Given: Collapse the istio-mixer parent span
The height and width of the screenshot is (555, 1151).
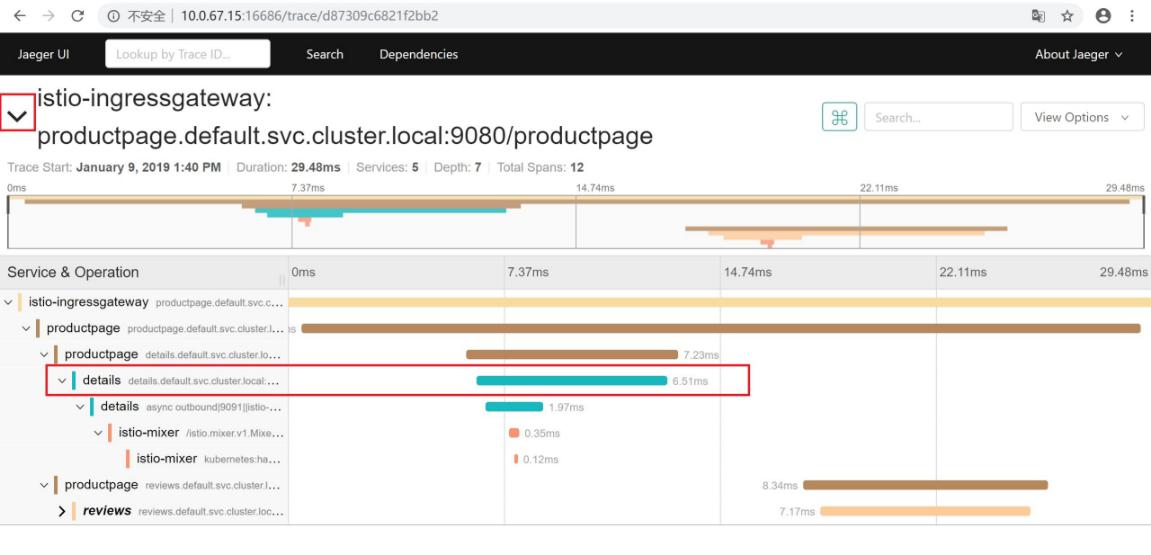Looking at the screenshot, I should 99,433.
